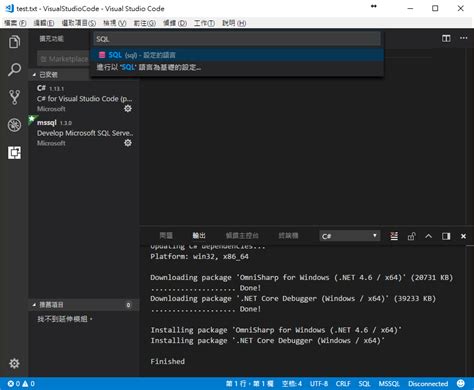Click the Microsoft publisher text under mssql
This screenshot has width=474, height=390.
coord(51,143)
